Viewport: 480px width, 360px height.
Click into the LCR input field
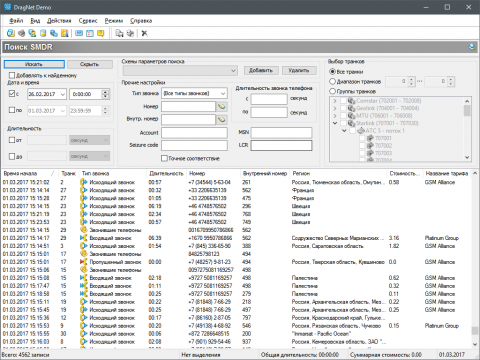tap(281, 145)
